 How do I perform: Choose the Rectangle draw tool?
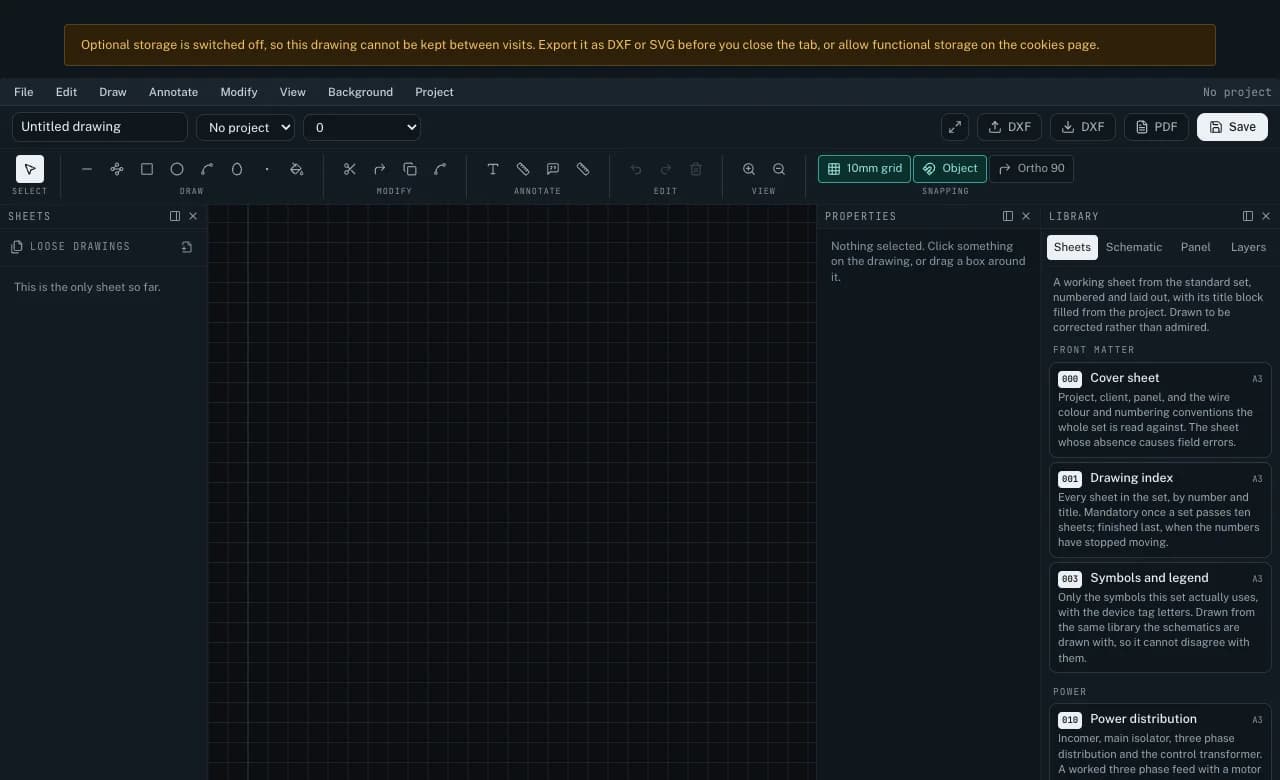pos(147,169)
